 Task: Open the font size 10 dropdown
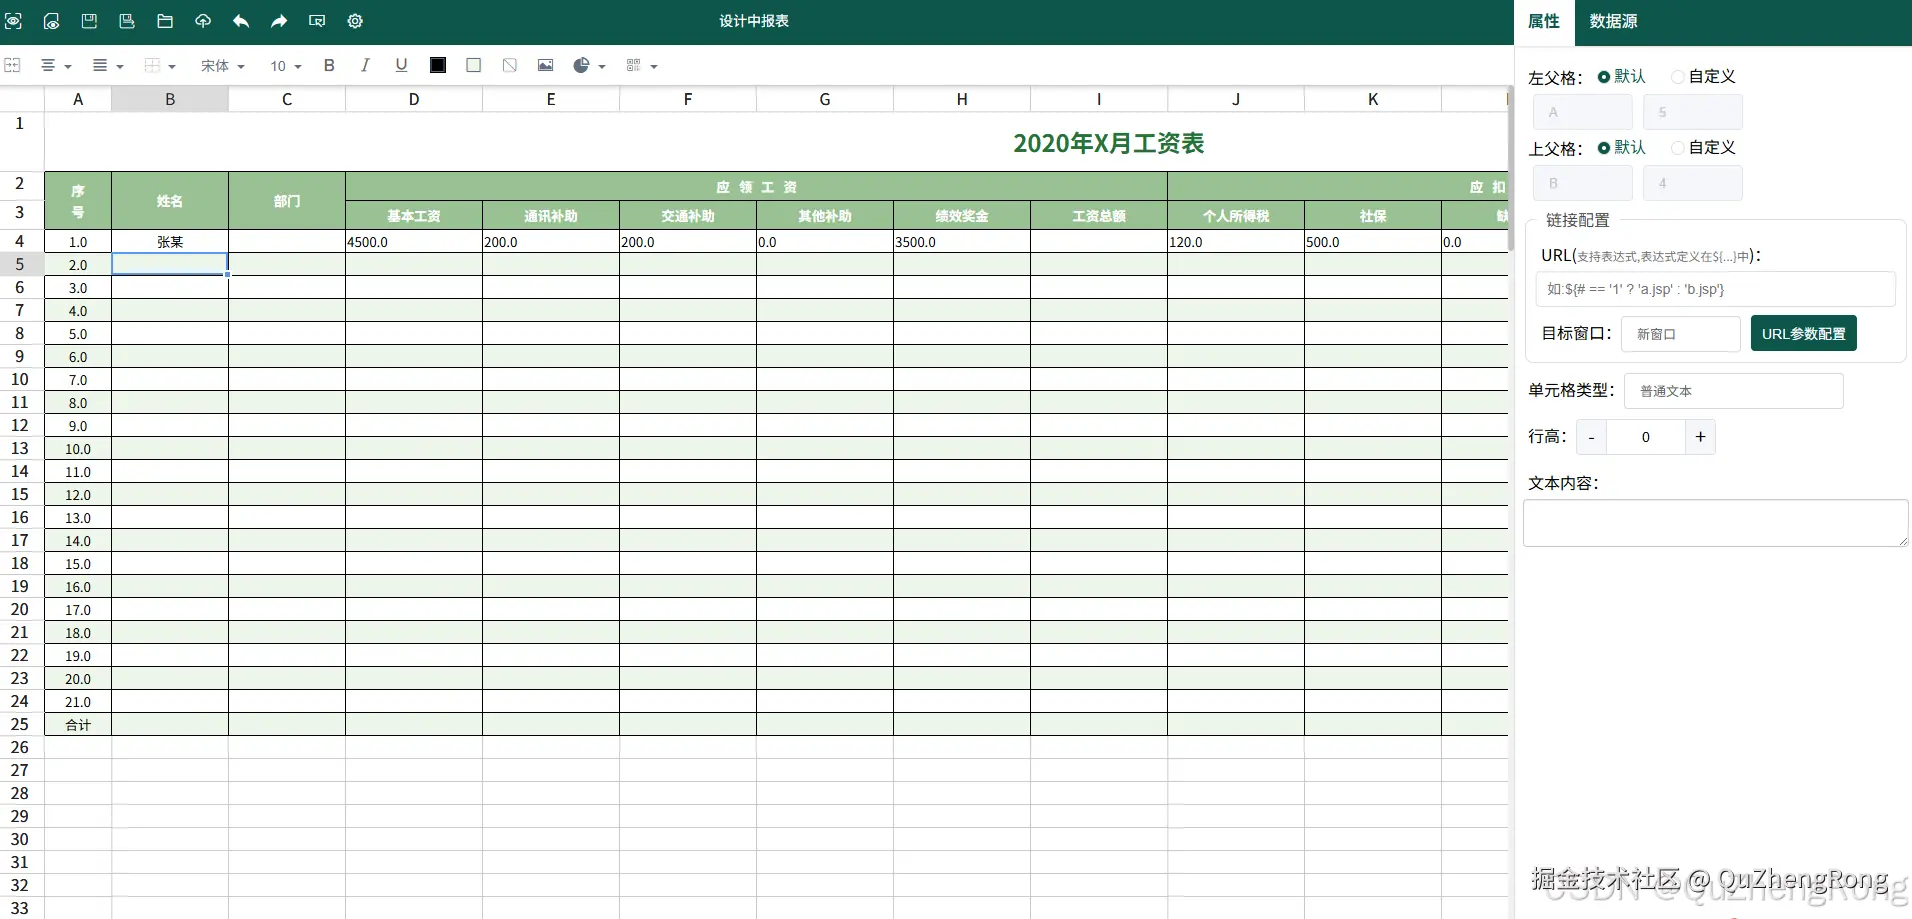285,66
